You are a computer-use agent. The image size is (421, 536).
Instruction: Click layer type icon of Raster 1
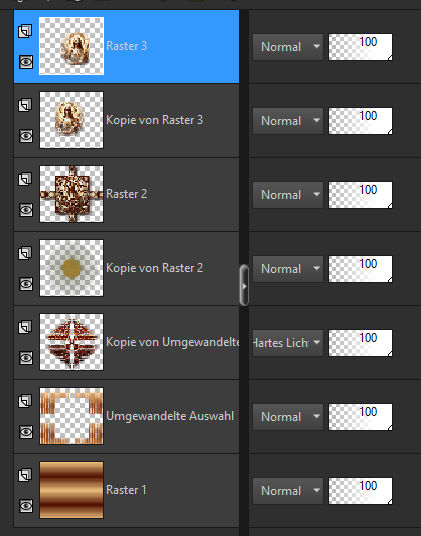coord(25,475)
